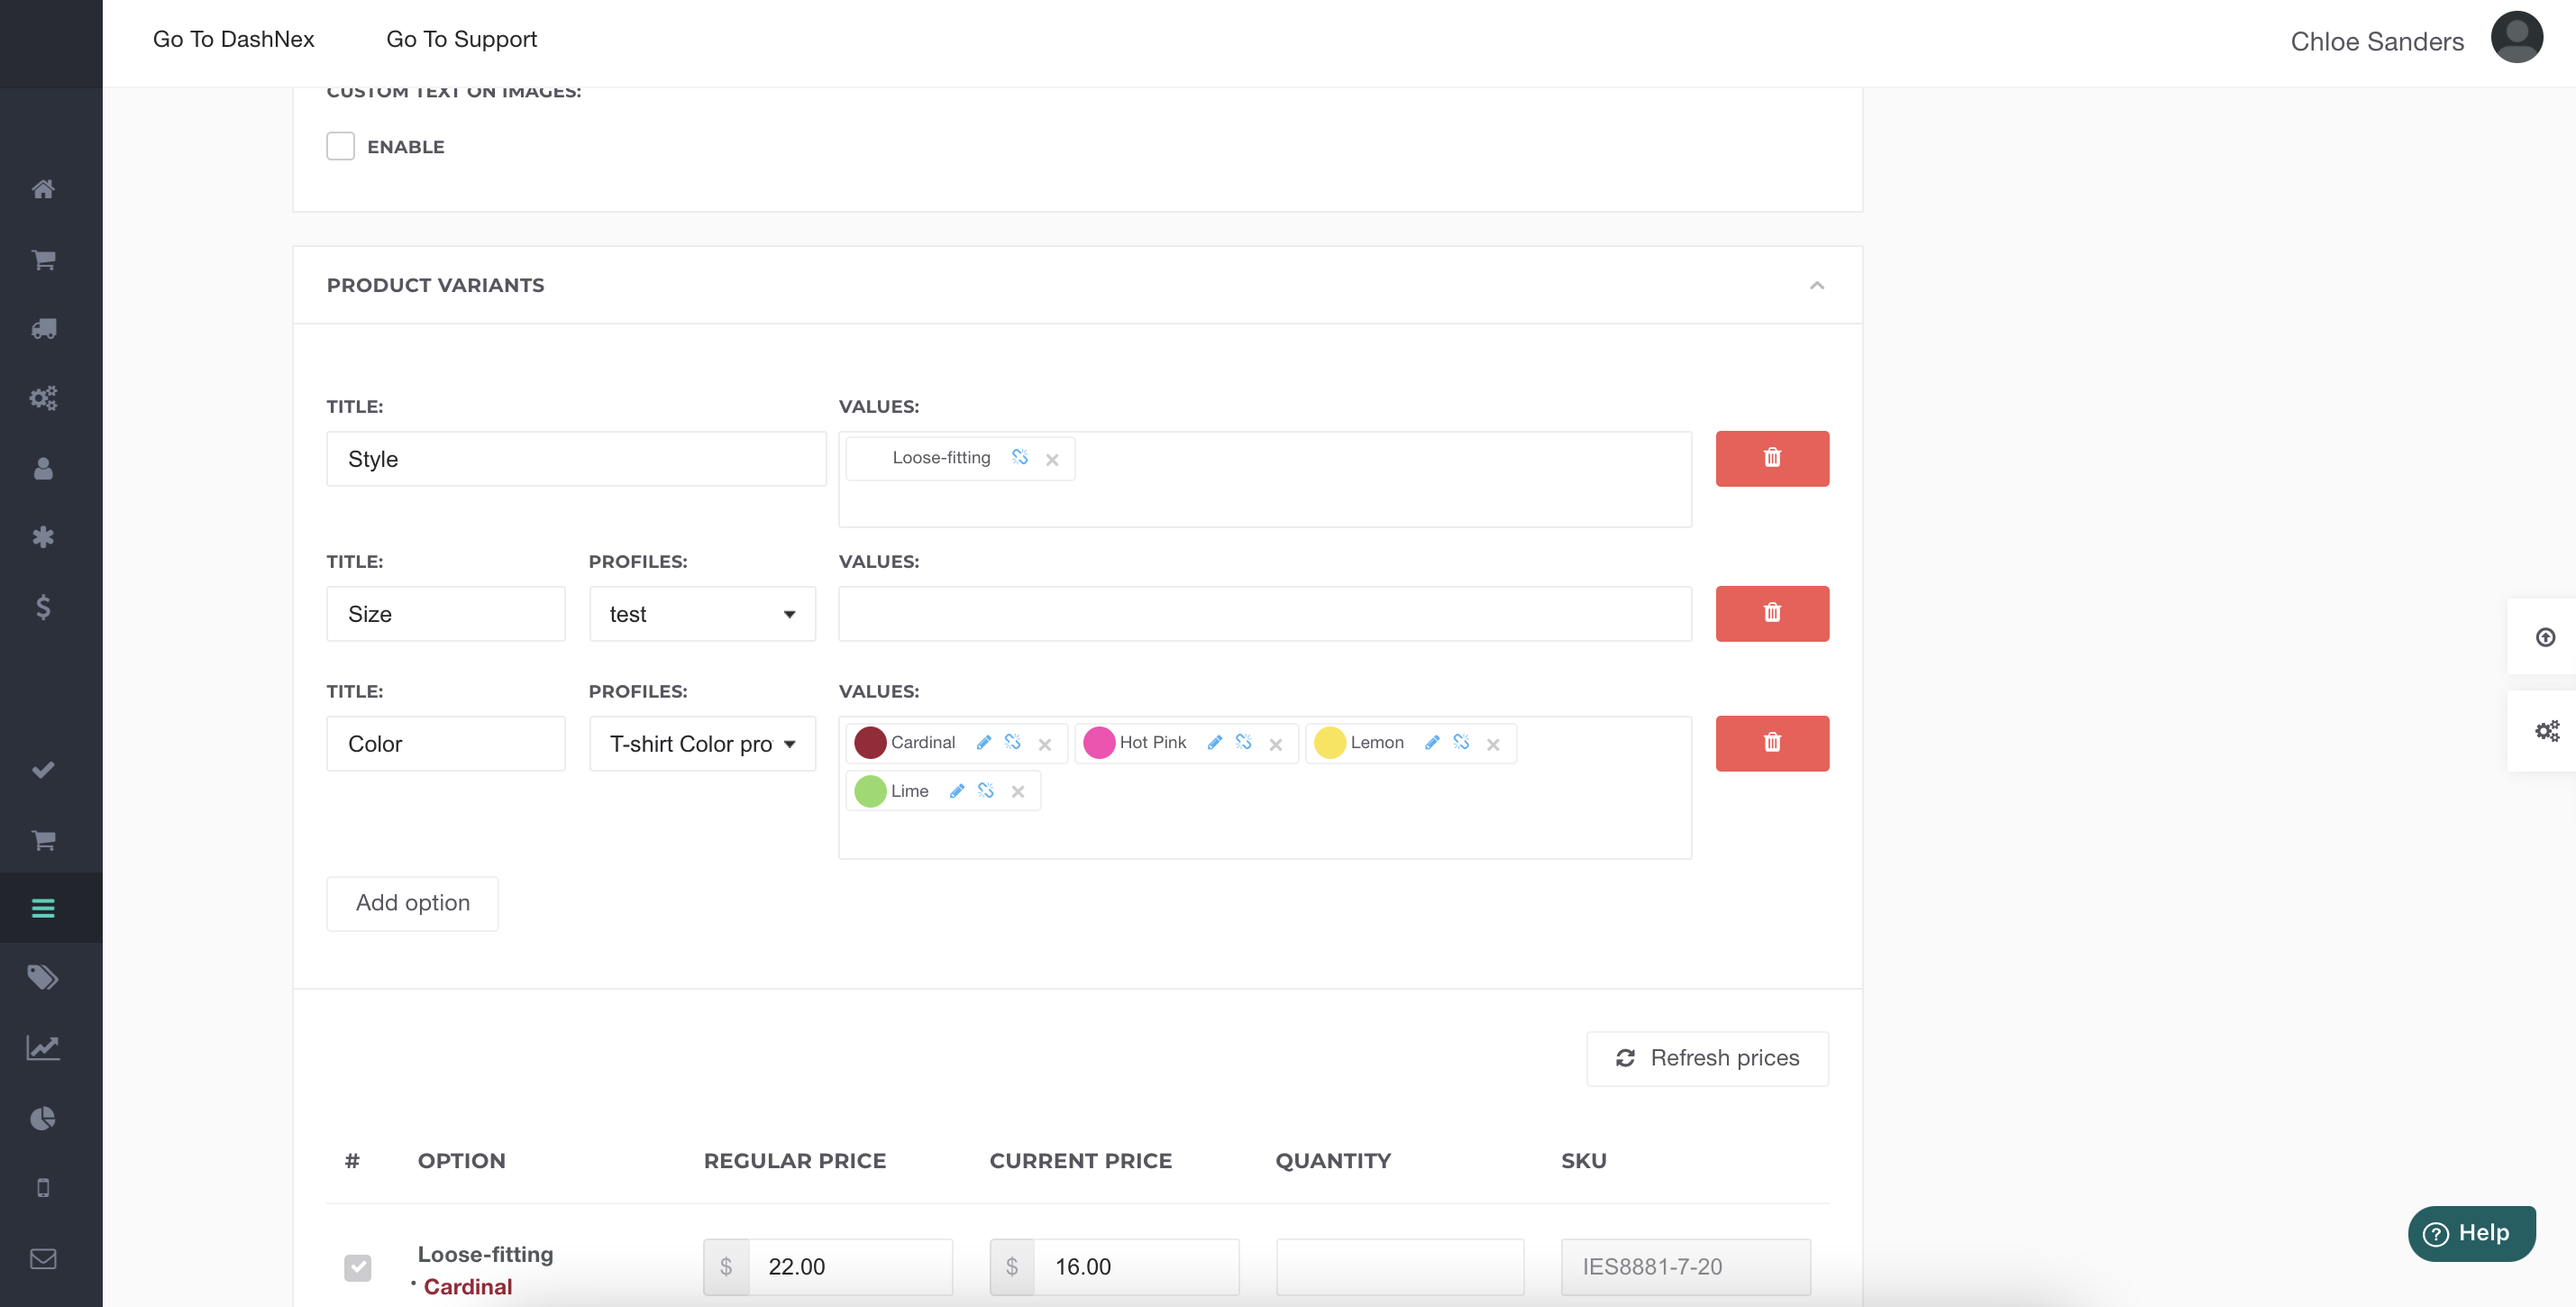Click the Lime color swatch
The height and width of the screenshot is (1307, 2576).
[870, 791]
